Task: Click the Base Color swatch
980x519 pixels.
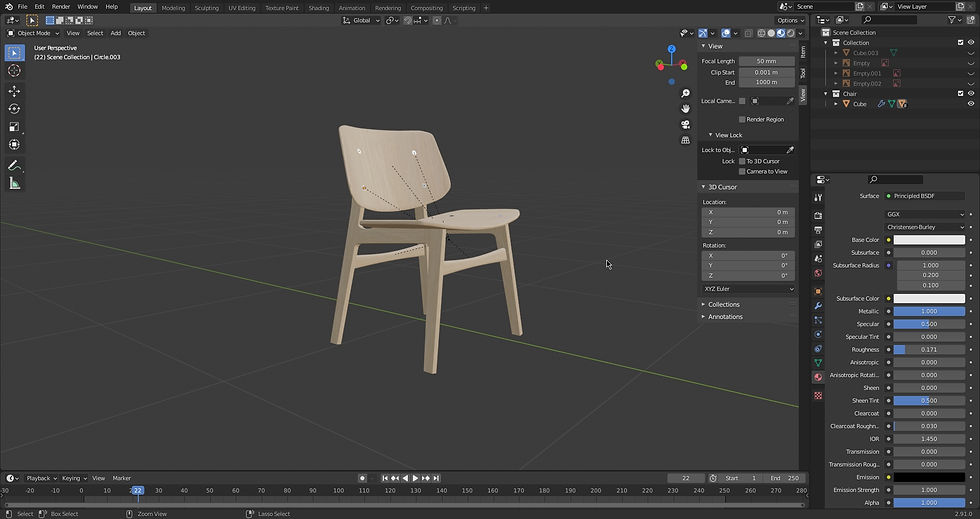Action: [x=929, y=240]
